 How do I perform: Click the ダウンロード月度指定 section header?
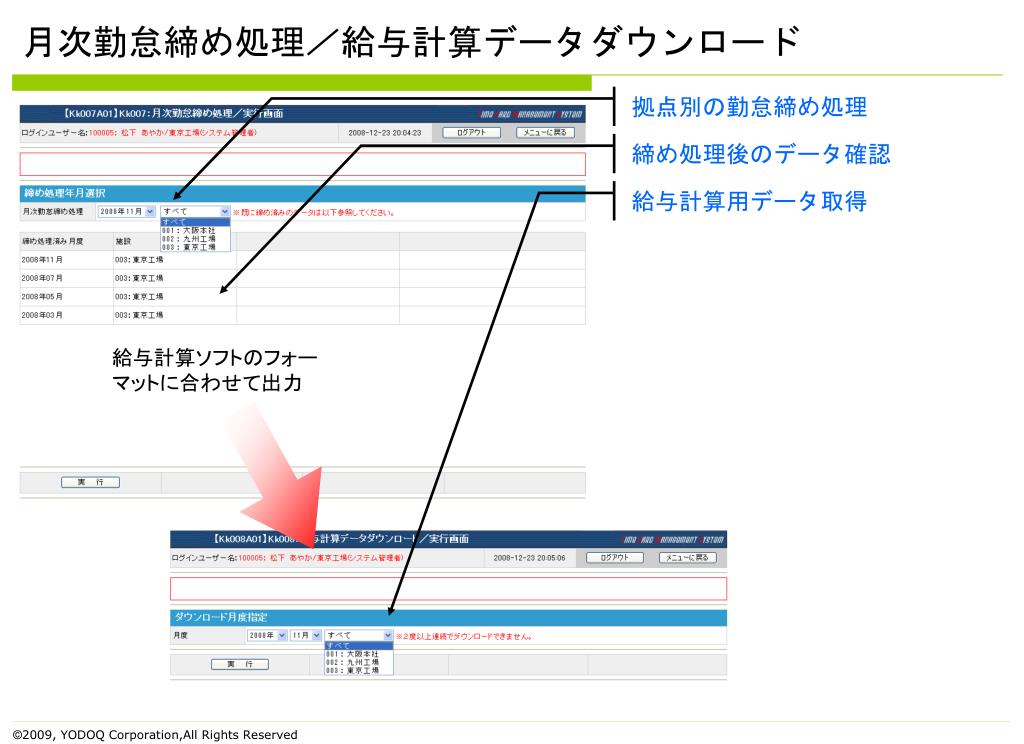tap(448, 617)
